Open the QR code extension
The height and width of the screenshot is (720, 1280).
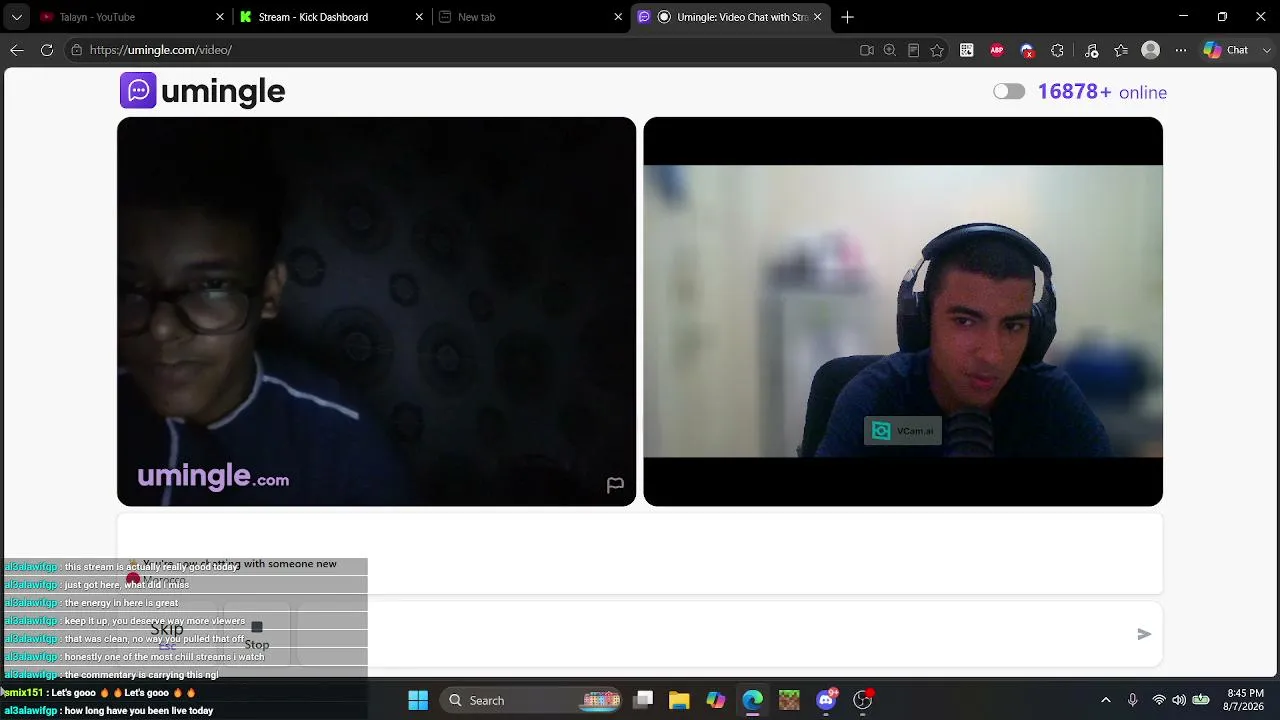point(967,50)
